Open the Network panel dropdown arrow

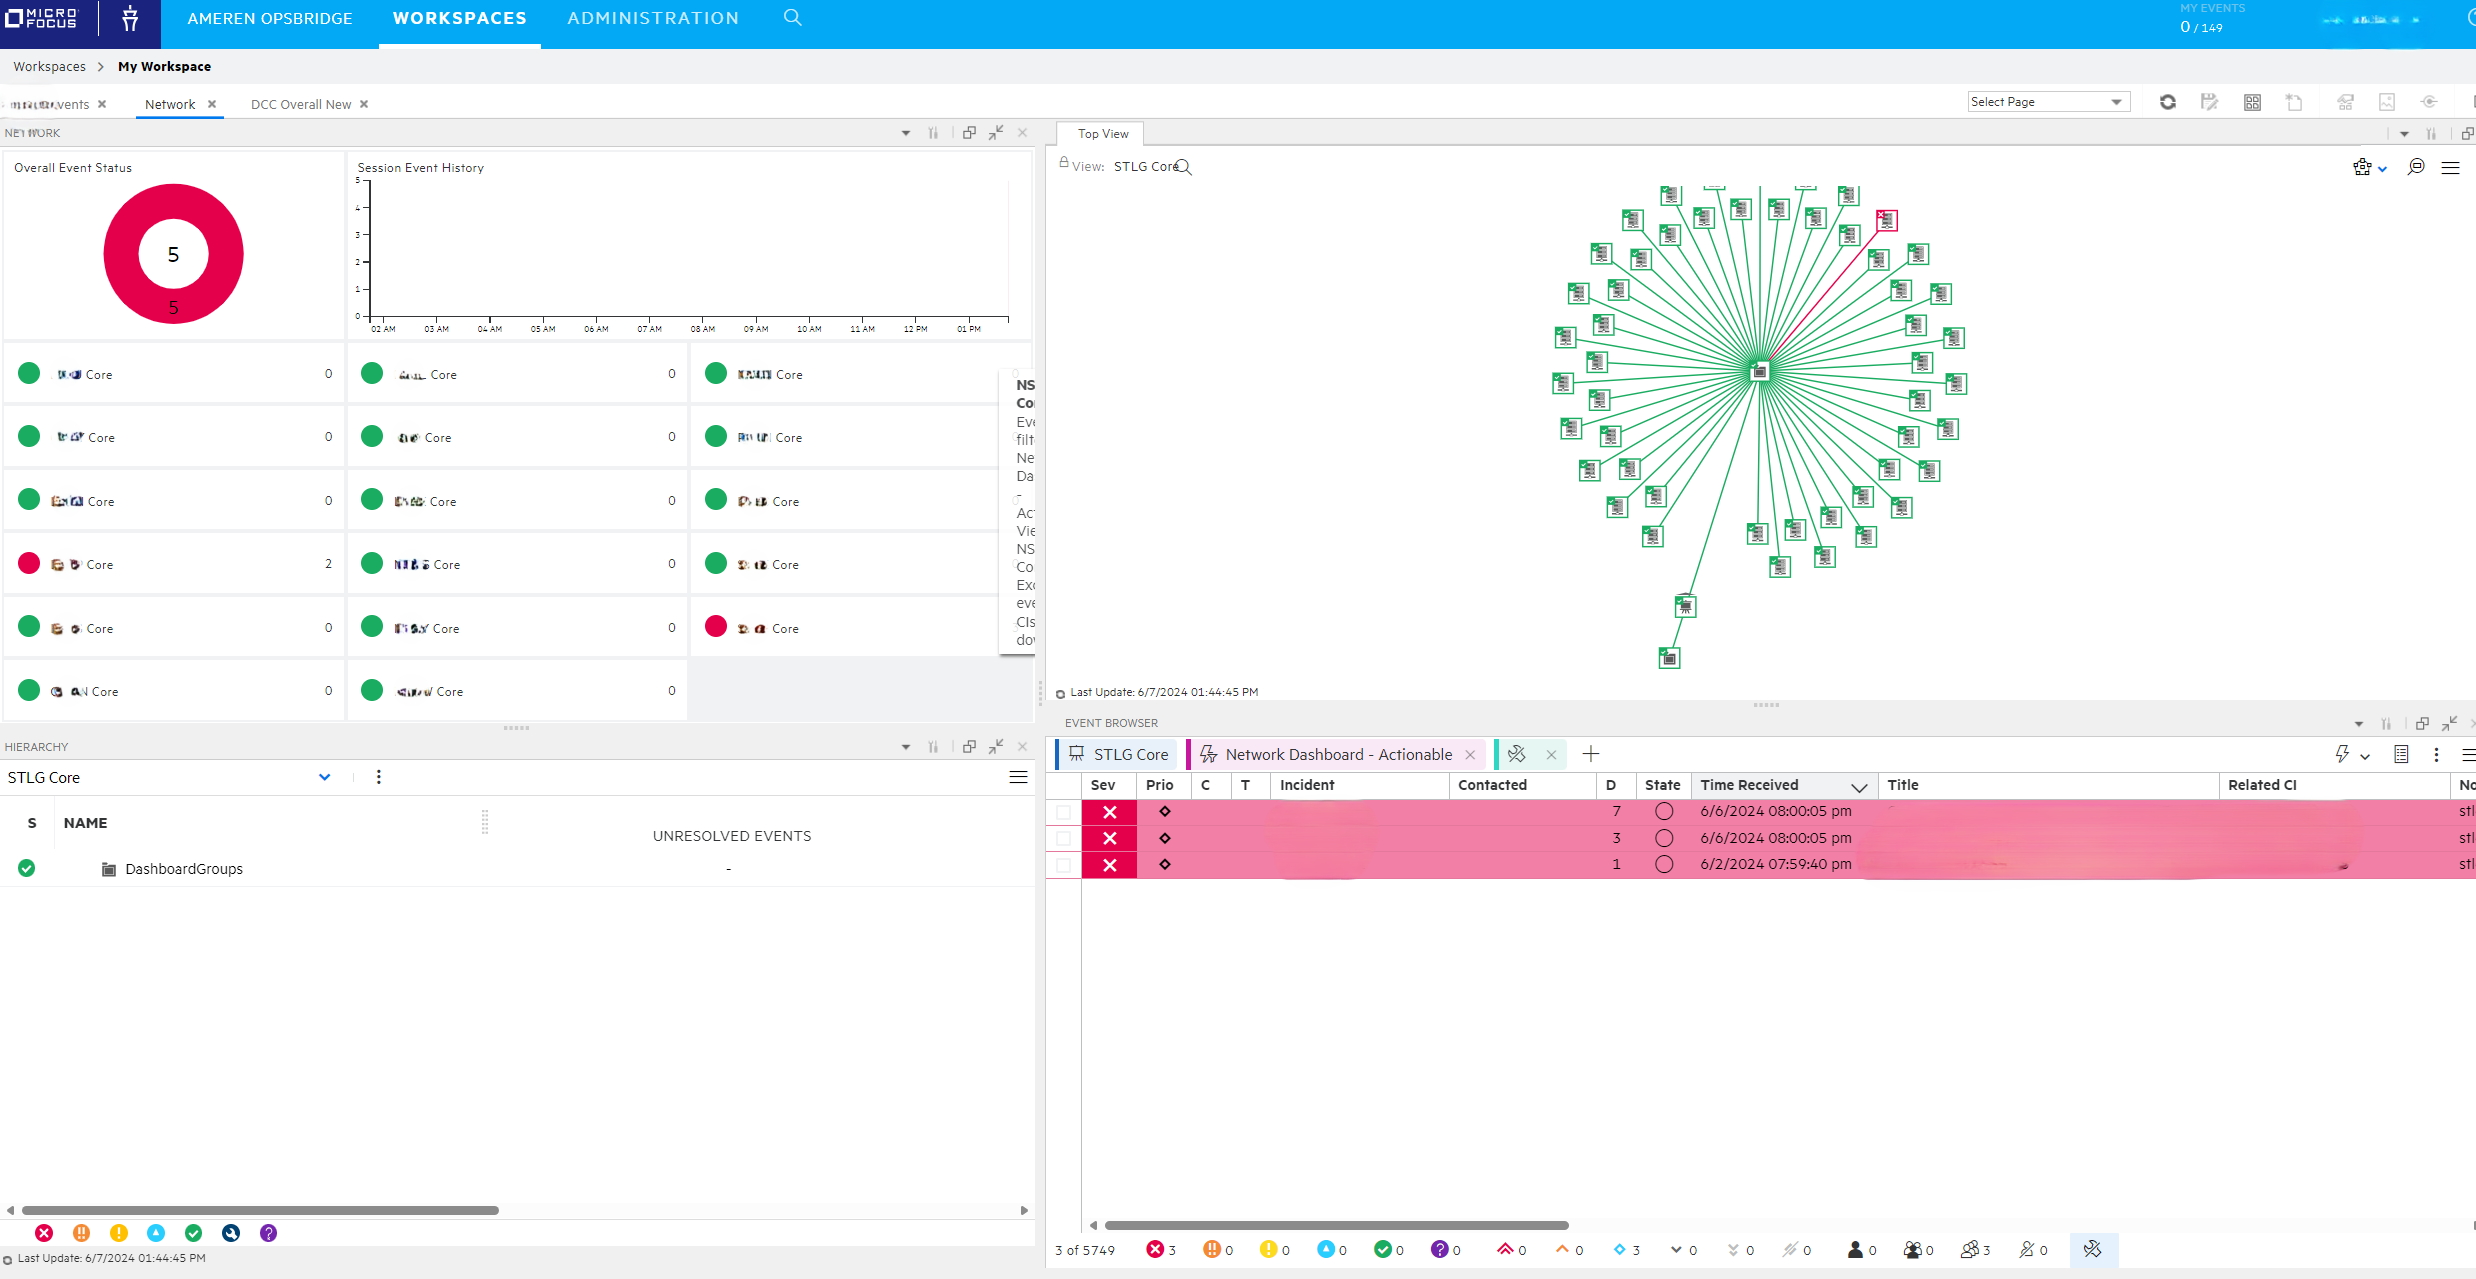click(906, 133)
